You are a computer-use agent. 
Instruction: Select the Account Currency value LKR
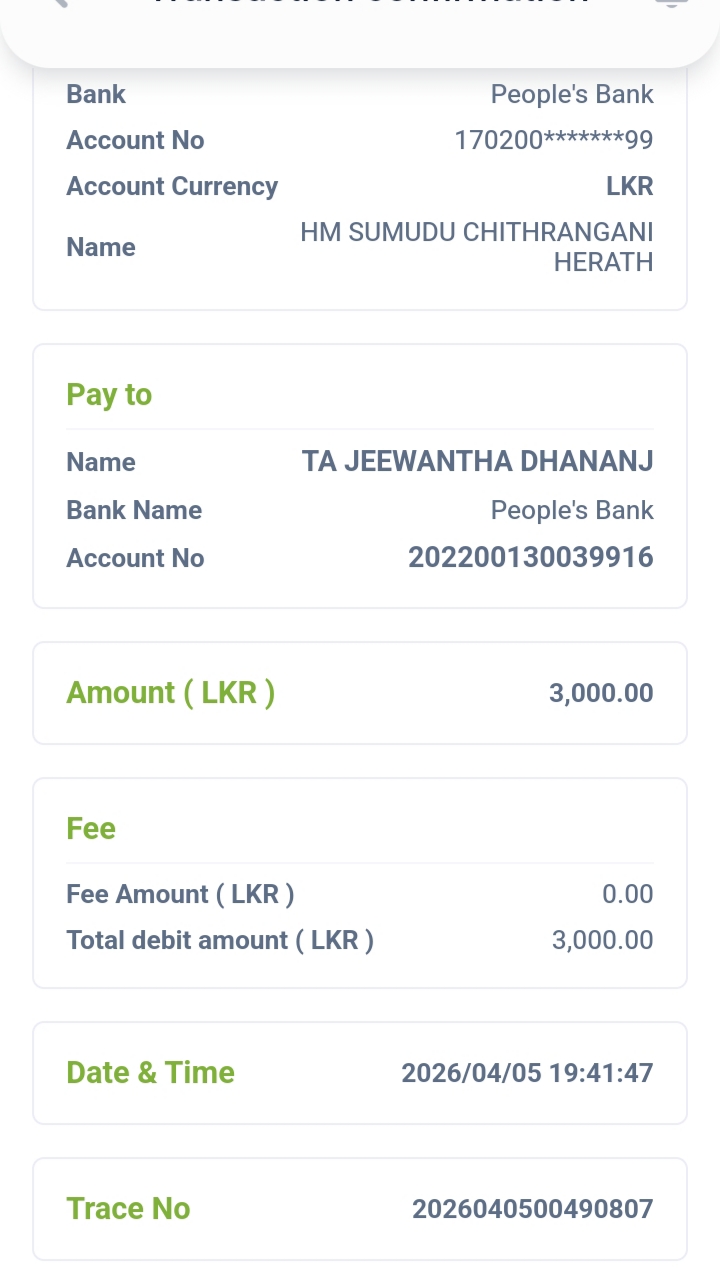pos(629,187)
